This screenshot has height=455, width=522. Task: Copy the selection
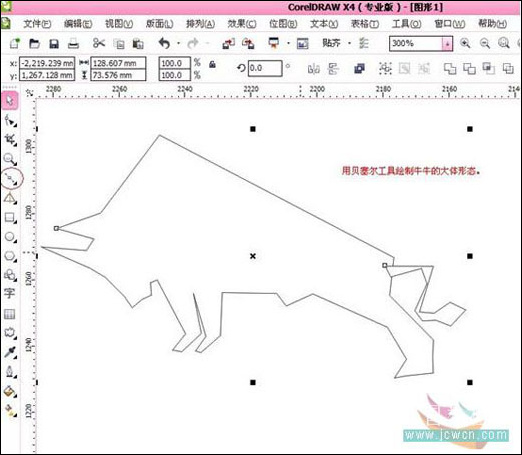click(119, 44)
